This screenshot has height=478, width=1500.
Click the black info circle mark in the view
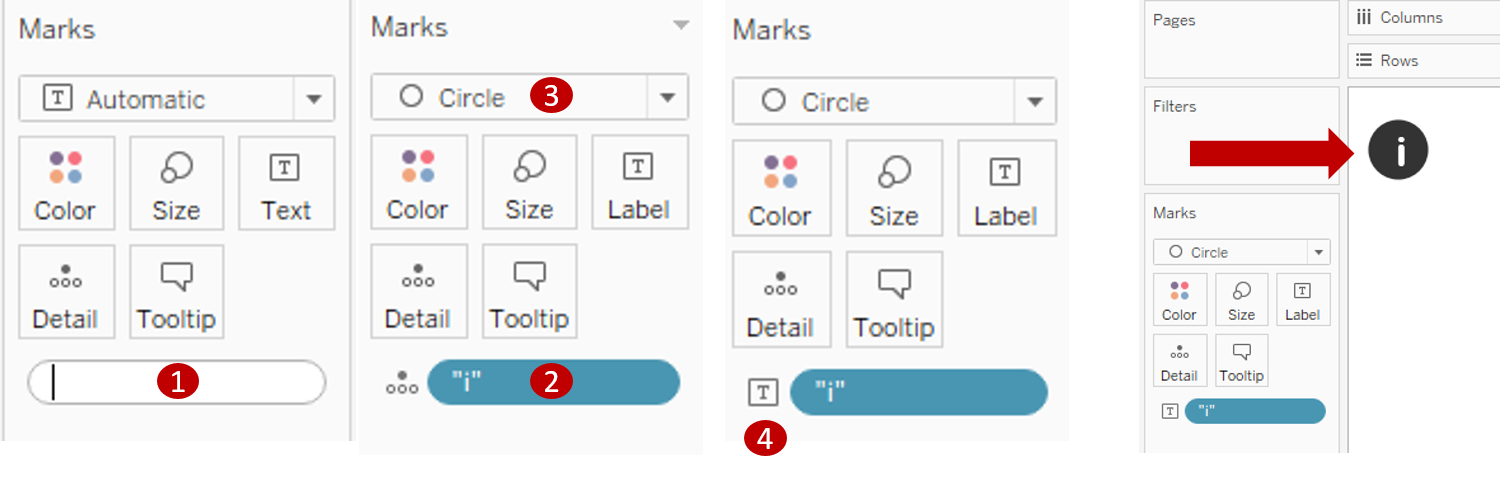pos(1398,150)
